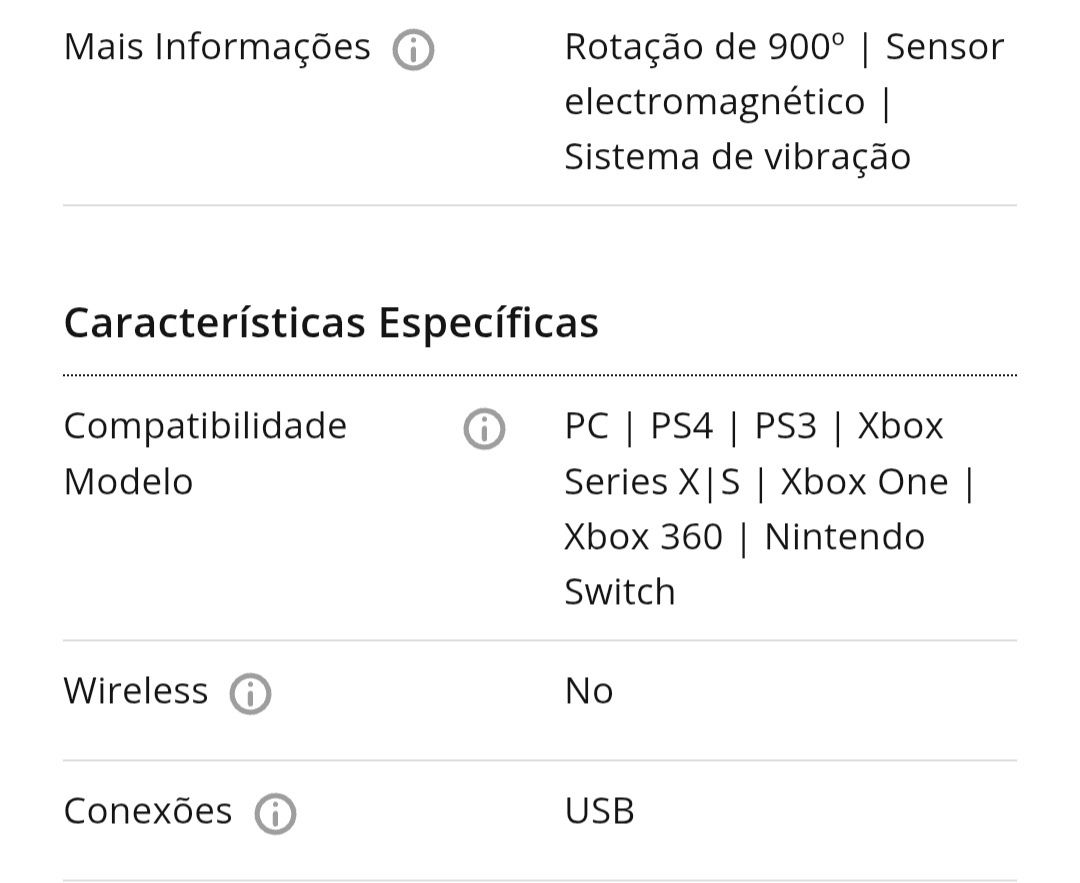The height and width of the screenshot is (883, 1080).
Task: Click the Conexões row label
Action: pyautogui.click(x=147, y=811)
